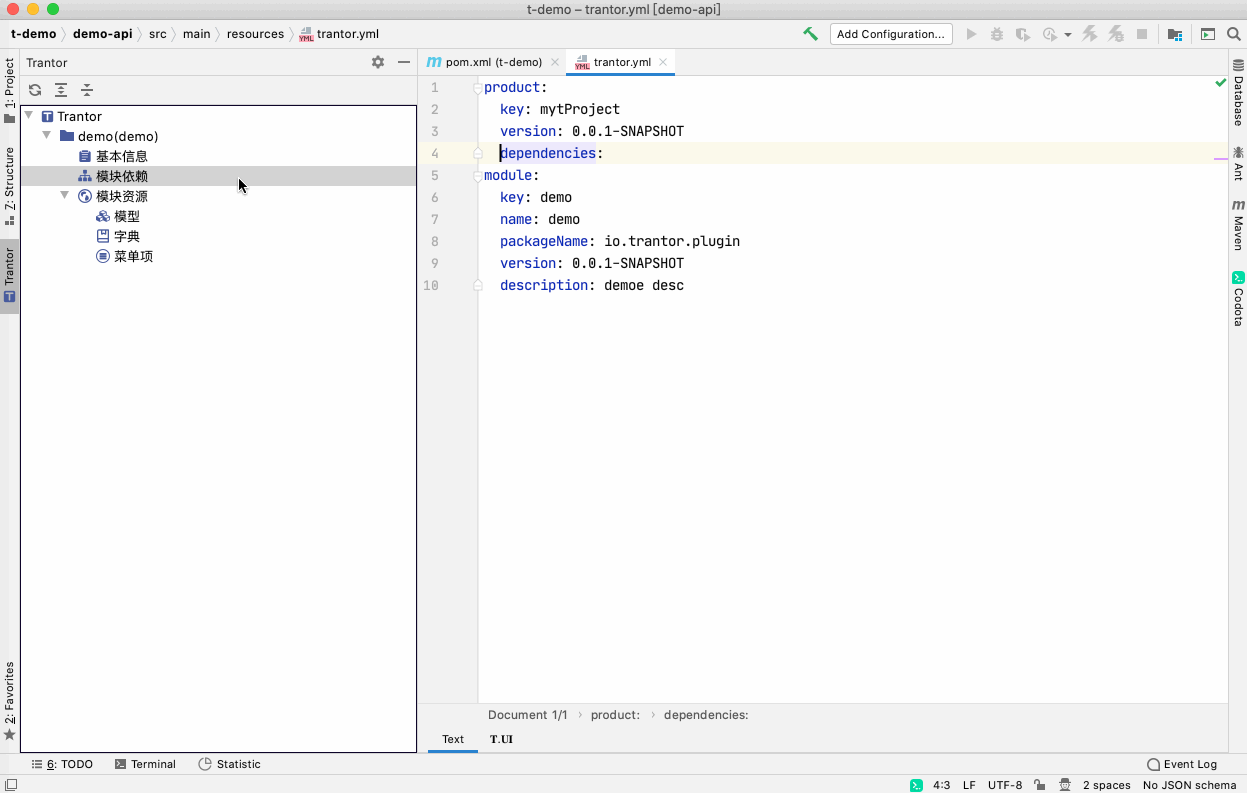Select 字典 tree item
Viewport: 1247px width, 793px height.
[127, 236]
